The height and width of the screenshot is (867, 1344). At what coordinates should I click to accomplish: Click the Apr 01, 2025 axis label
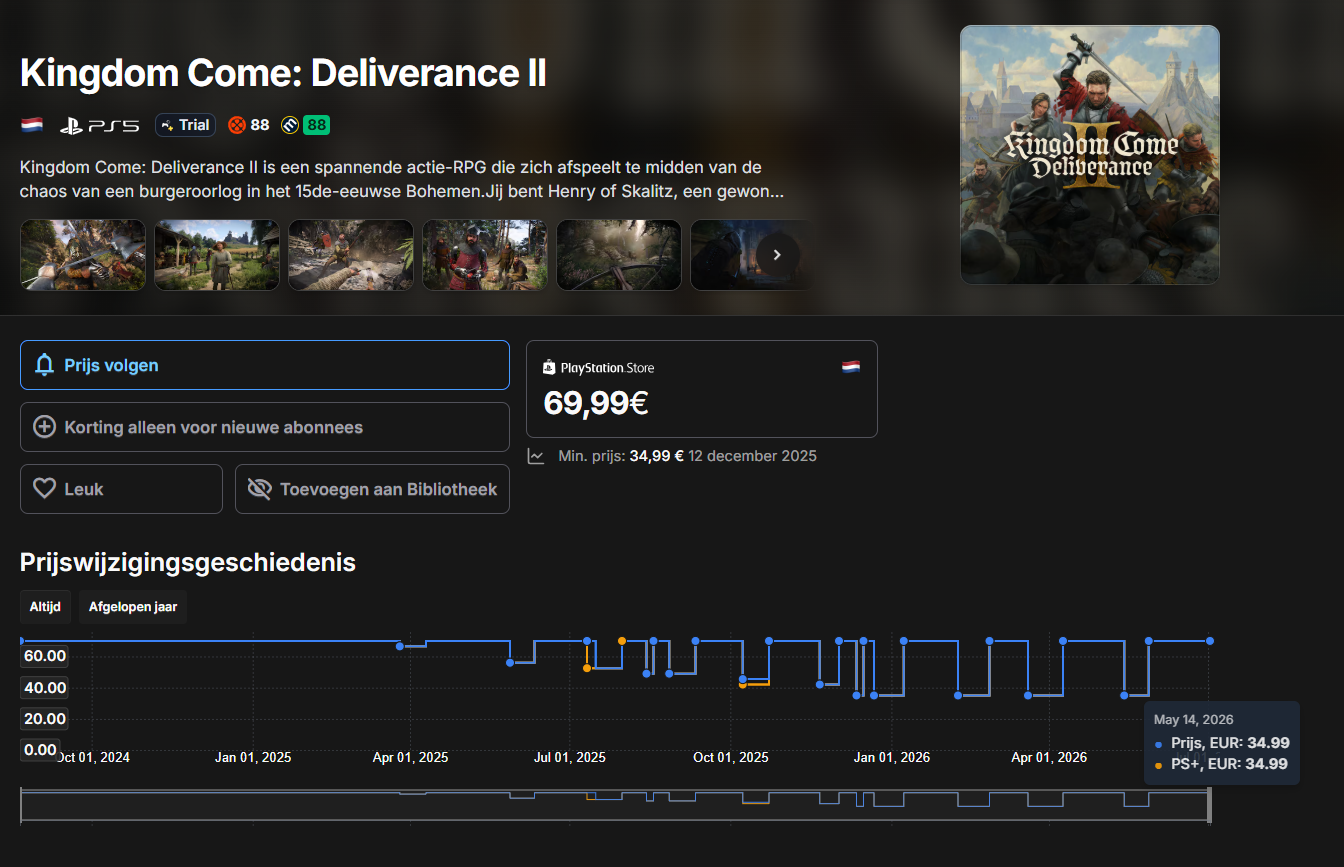pos(410,757)
